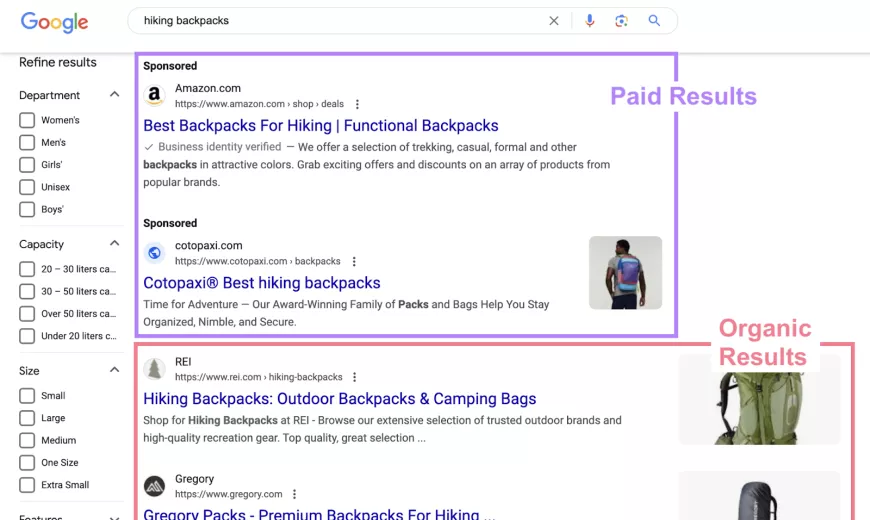This screenshot has height=520, width=870.
Task: Check the Unisex department box
Action: click(x=27, y=186)
